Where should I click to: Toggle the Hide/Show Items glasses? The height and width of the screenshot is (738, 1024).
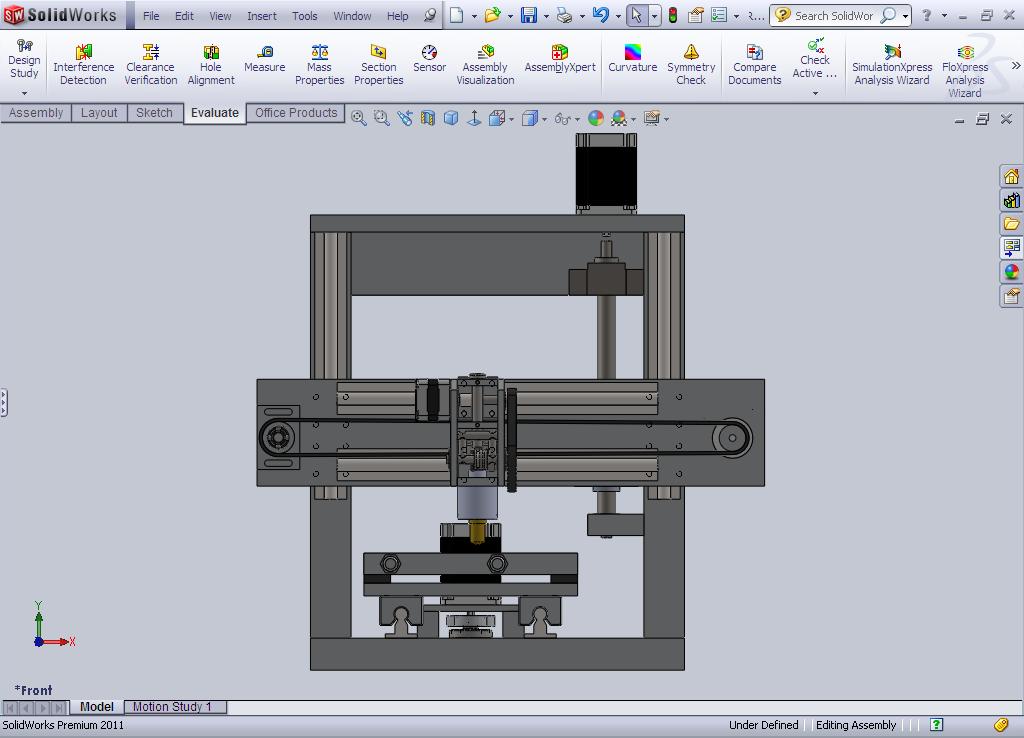(562, 117)
